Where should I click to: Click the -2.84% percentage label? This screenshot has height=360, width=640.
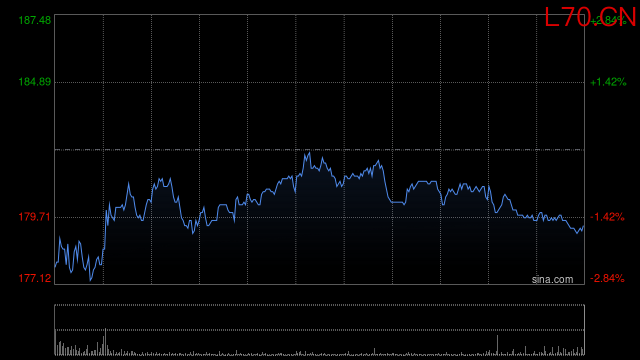pyautogui.click(x=607, y=278)
